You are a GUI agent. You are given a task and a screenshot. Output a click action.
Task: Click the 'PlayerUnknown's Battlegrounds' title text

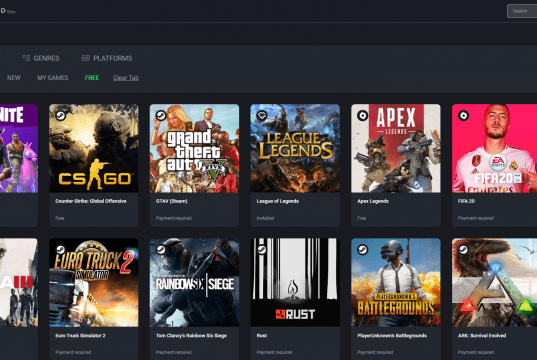click(x=392, y=336)
